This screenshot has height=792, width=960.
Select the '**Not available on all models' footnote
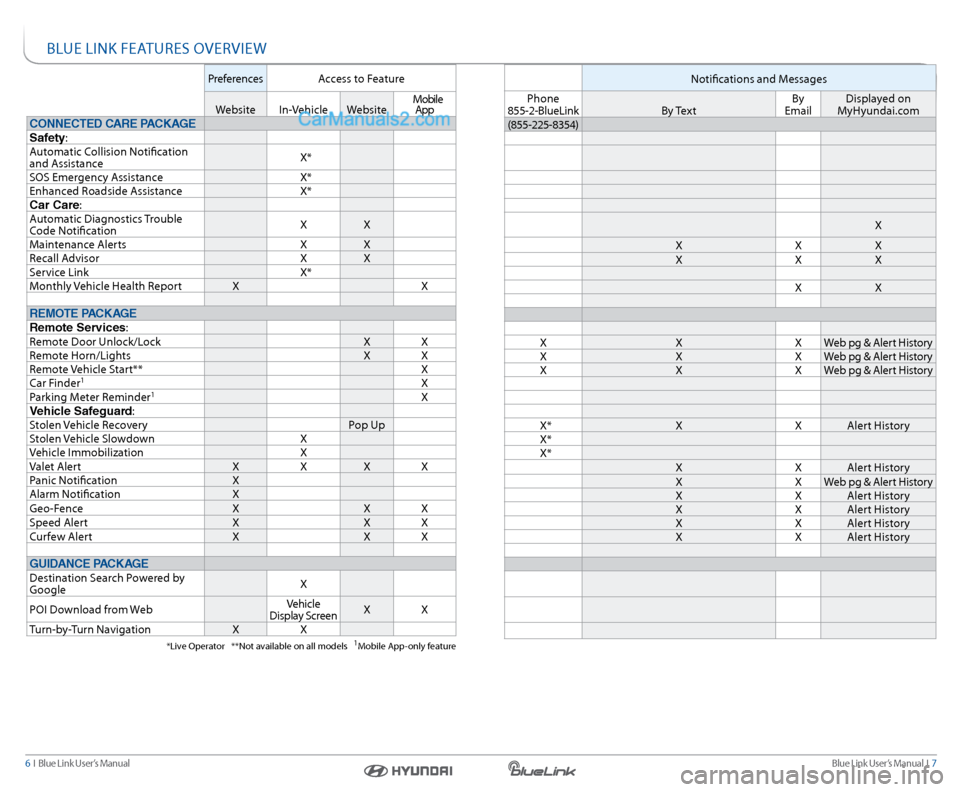[289, 646]
